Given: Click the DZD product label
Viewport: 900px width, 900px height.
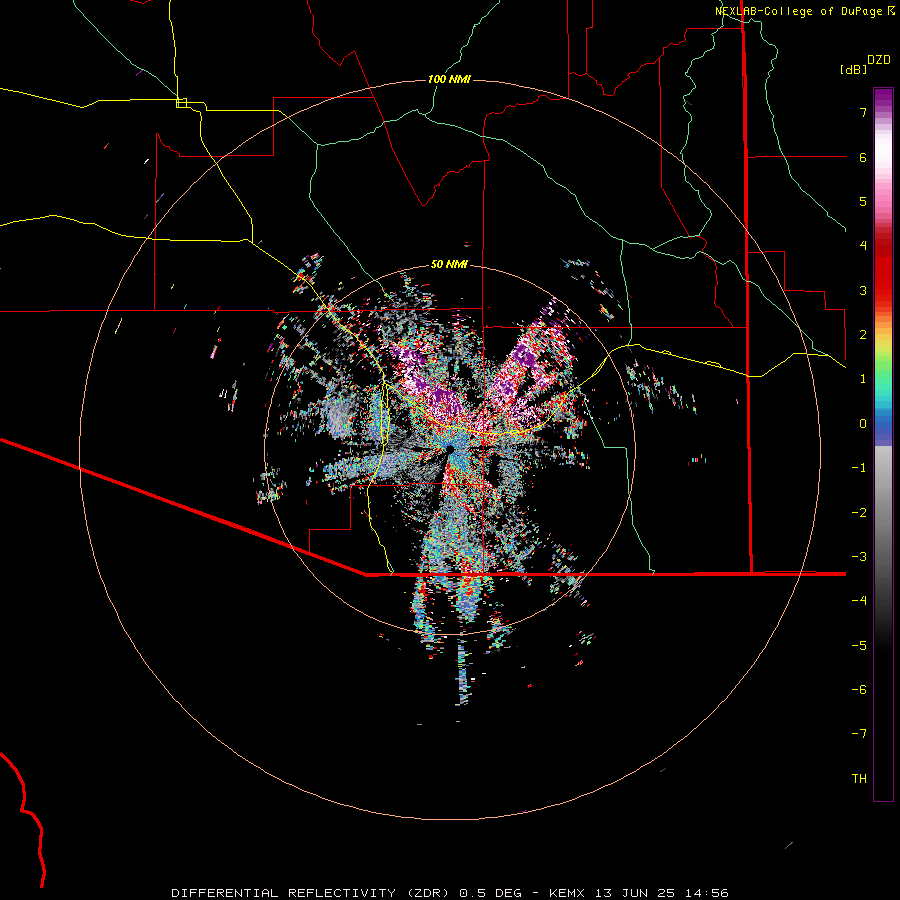Looking at the screenshot, I should [x=879, y=60].
